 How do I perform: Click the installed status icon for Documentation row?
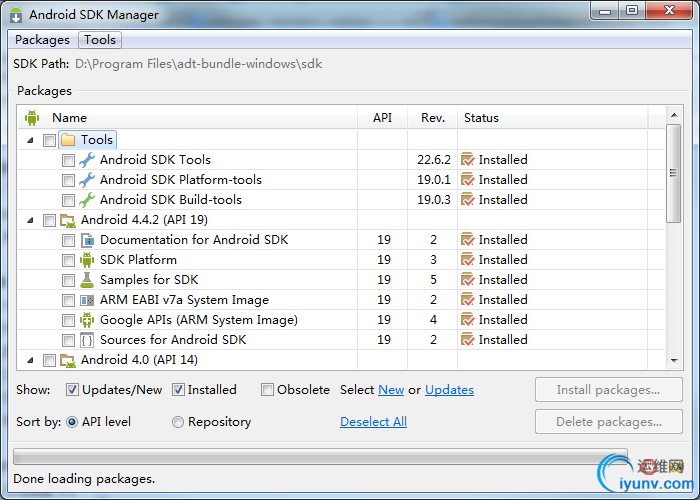point(467,240)
